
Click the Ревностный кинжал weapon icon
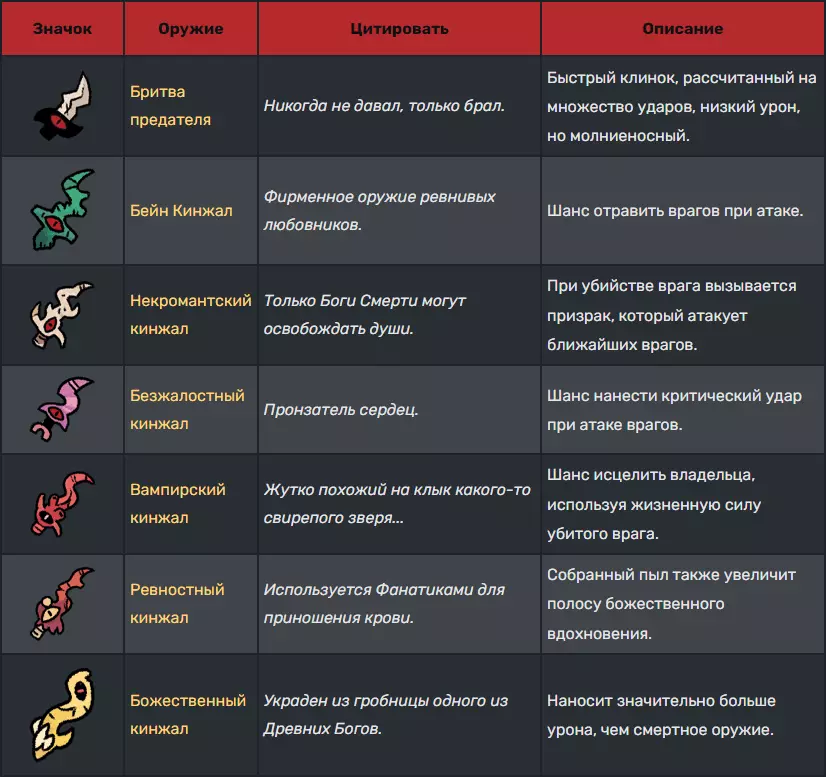[x=62, y=604]
